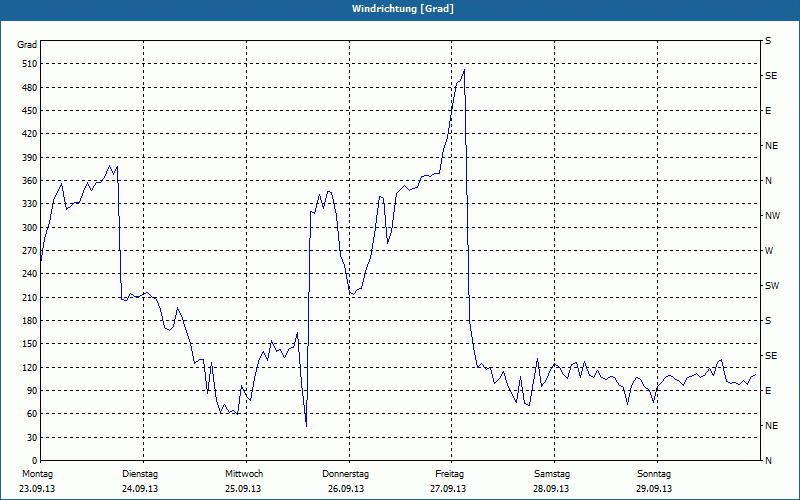Select the 300 y-axis label
This screenshot has width=800, height=500.
point(30,228)
